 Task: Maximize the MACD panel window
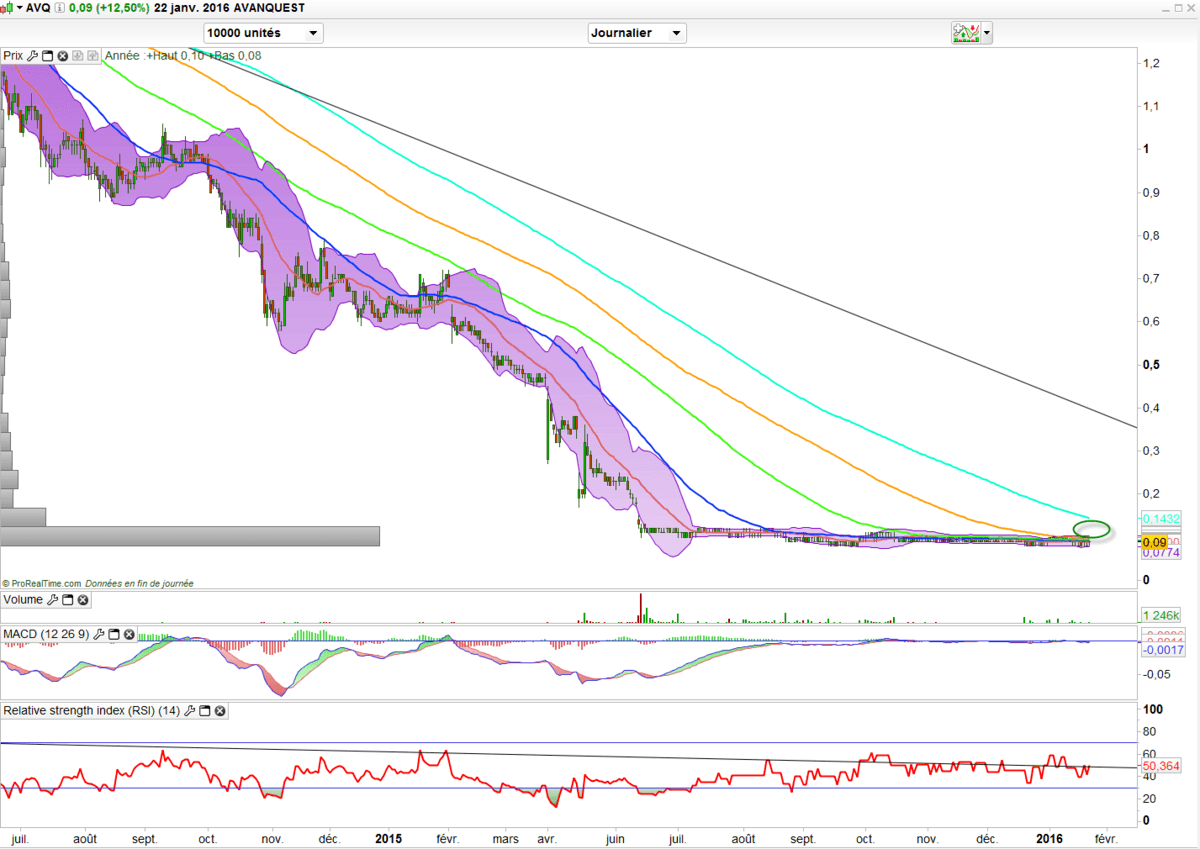click(x=114, y=634)
